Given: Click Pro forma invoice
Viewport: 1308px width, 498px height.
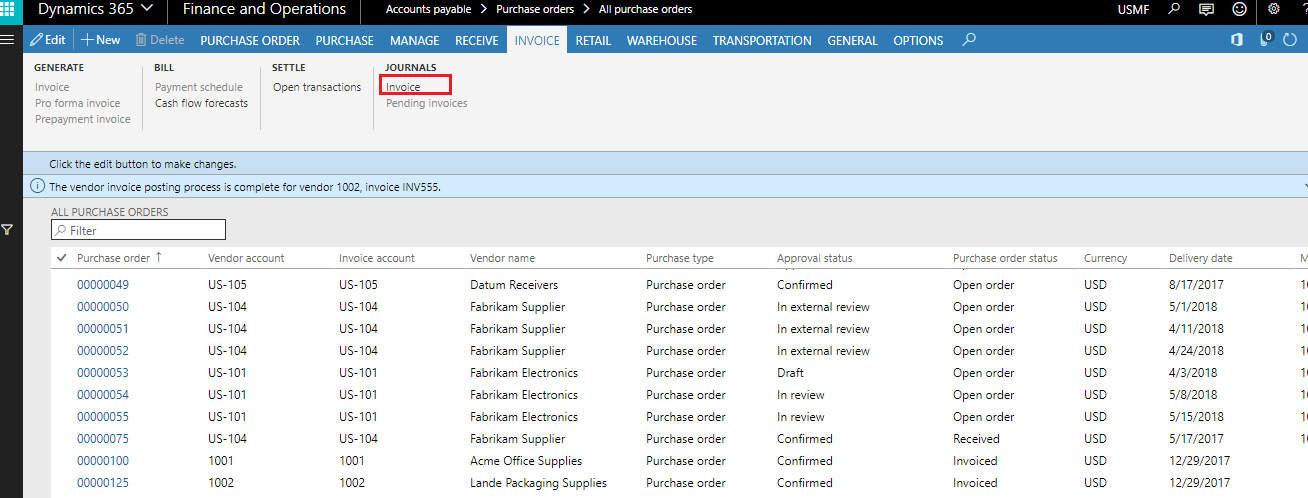Looking at the screenshot, I should click(77, 103).
